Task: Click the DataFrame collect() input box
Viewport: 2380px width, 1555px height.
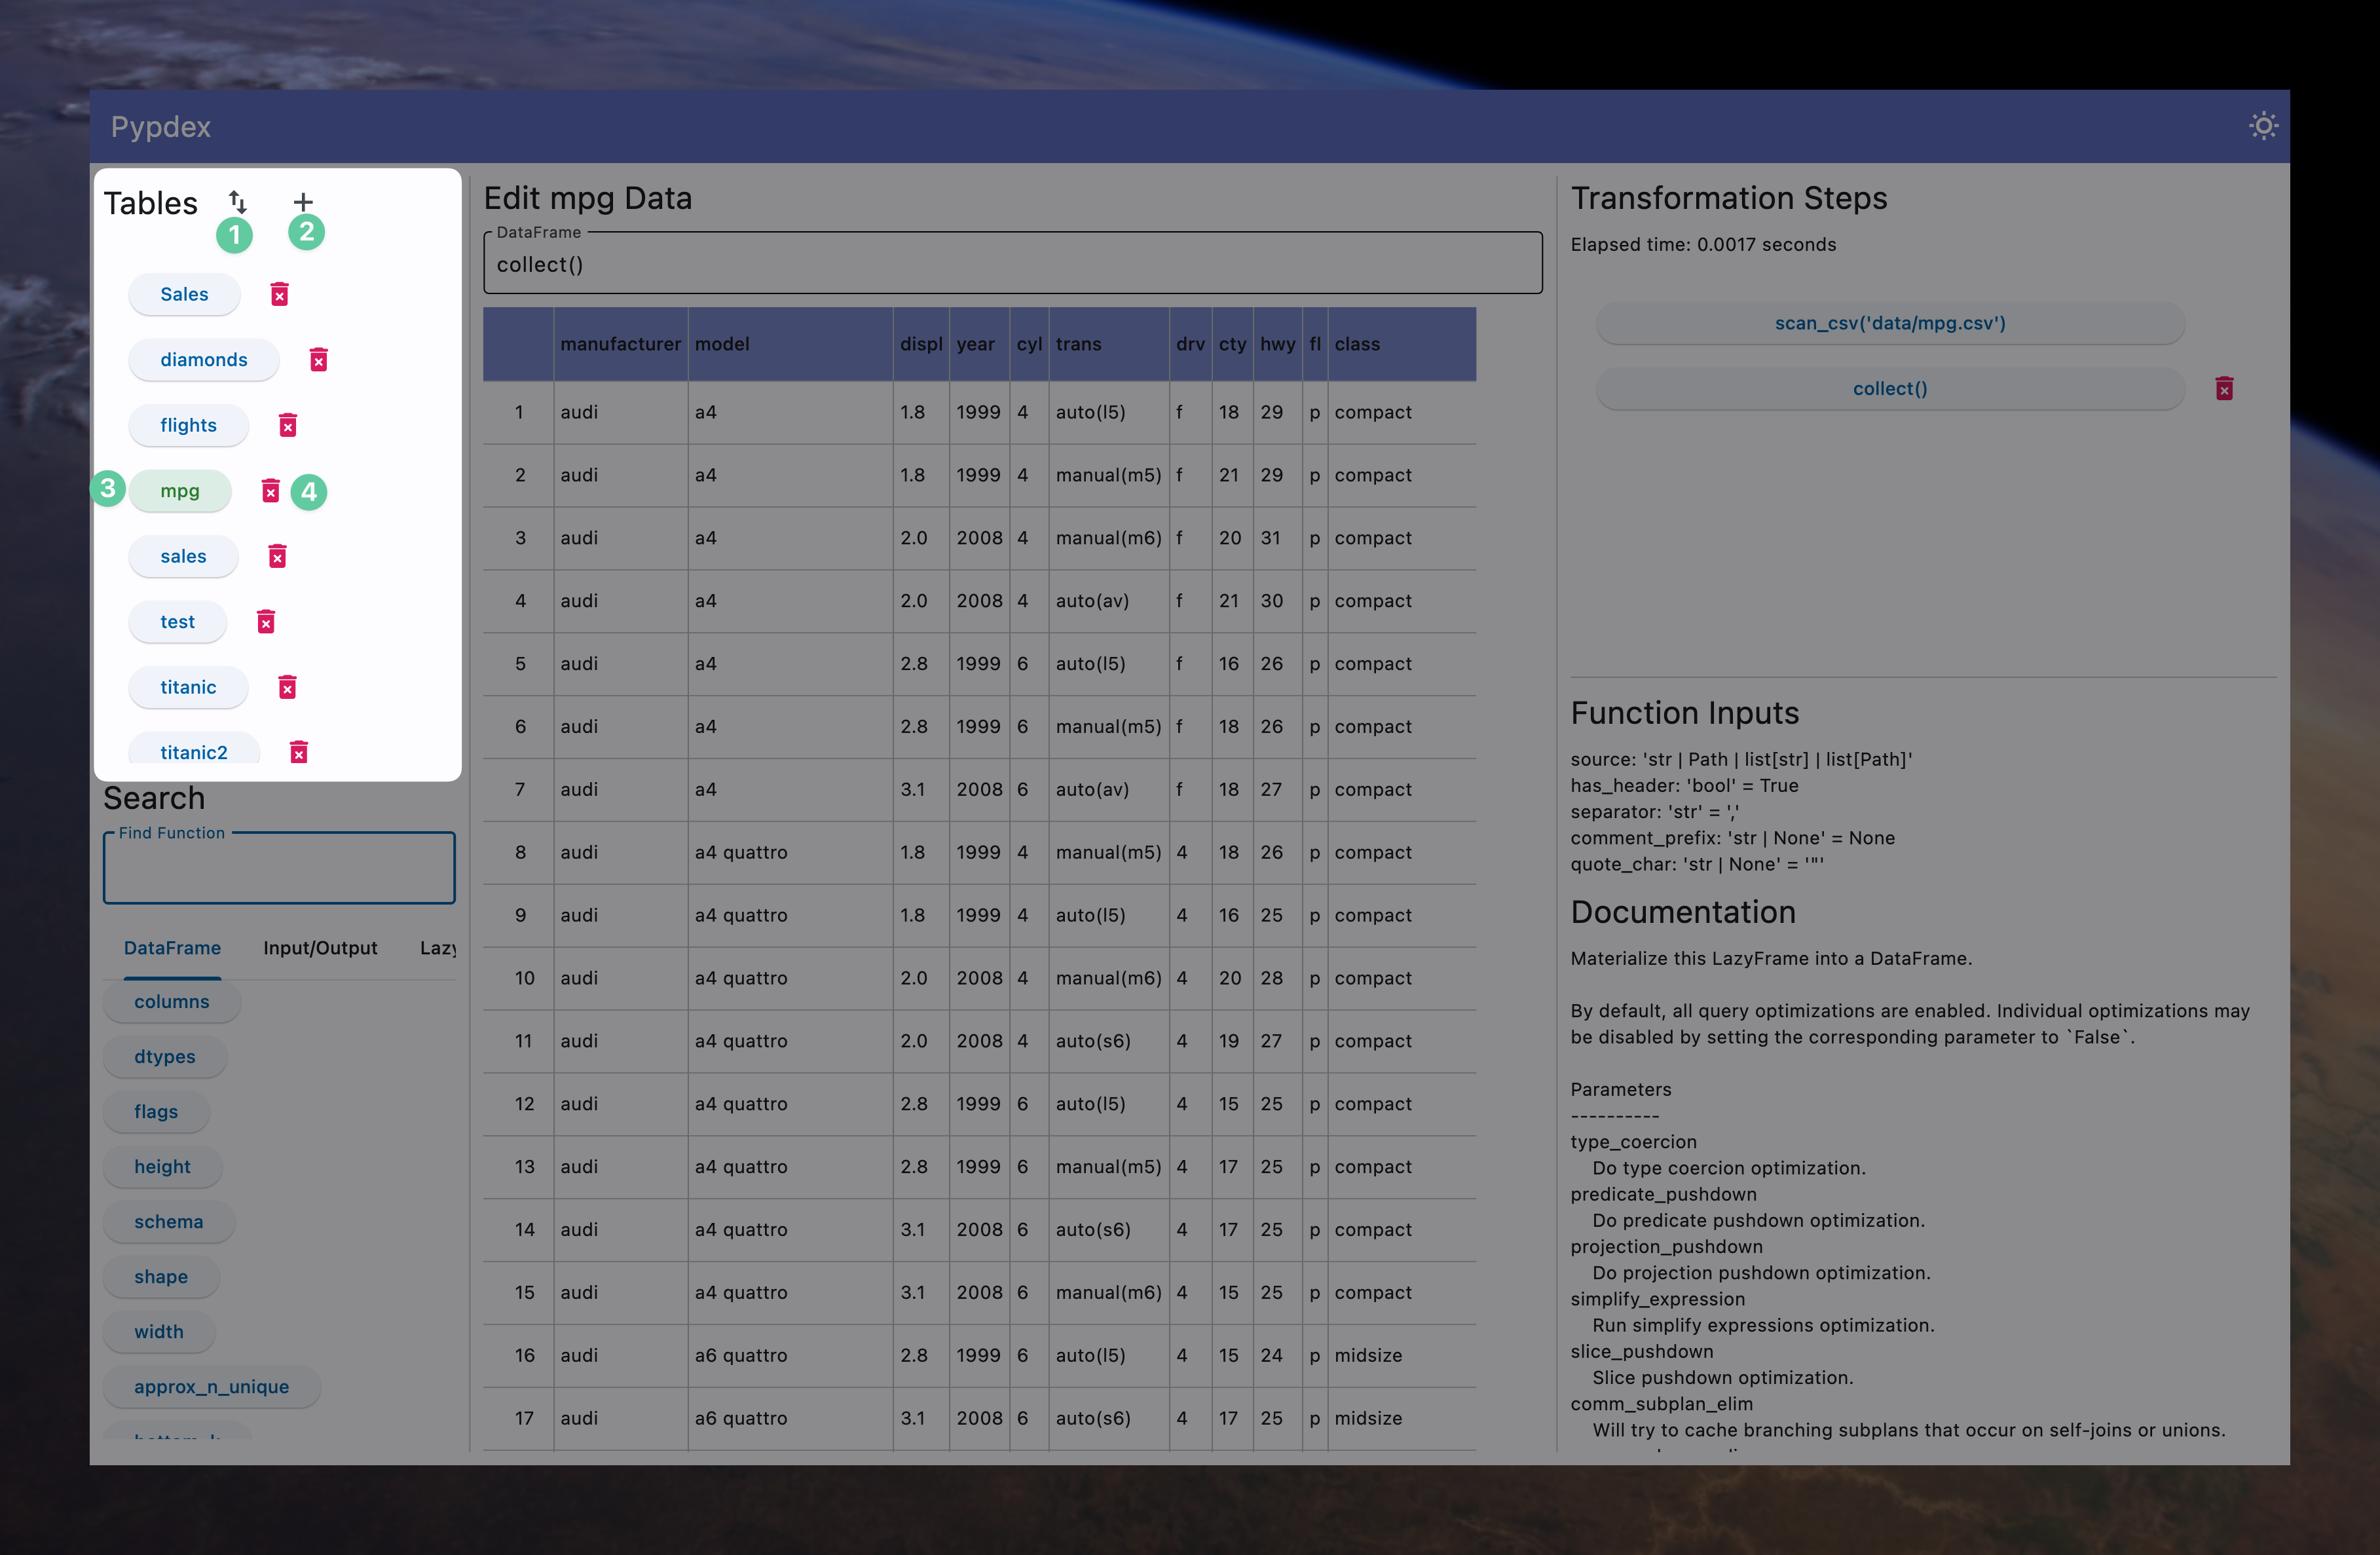Action: pos(1012,265)
